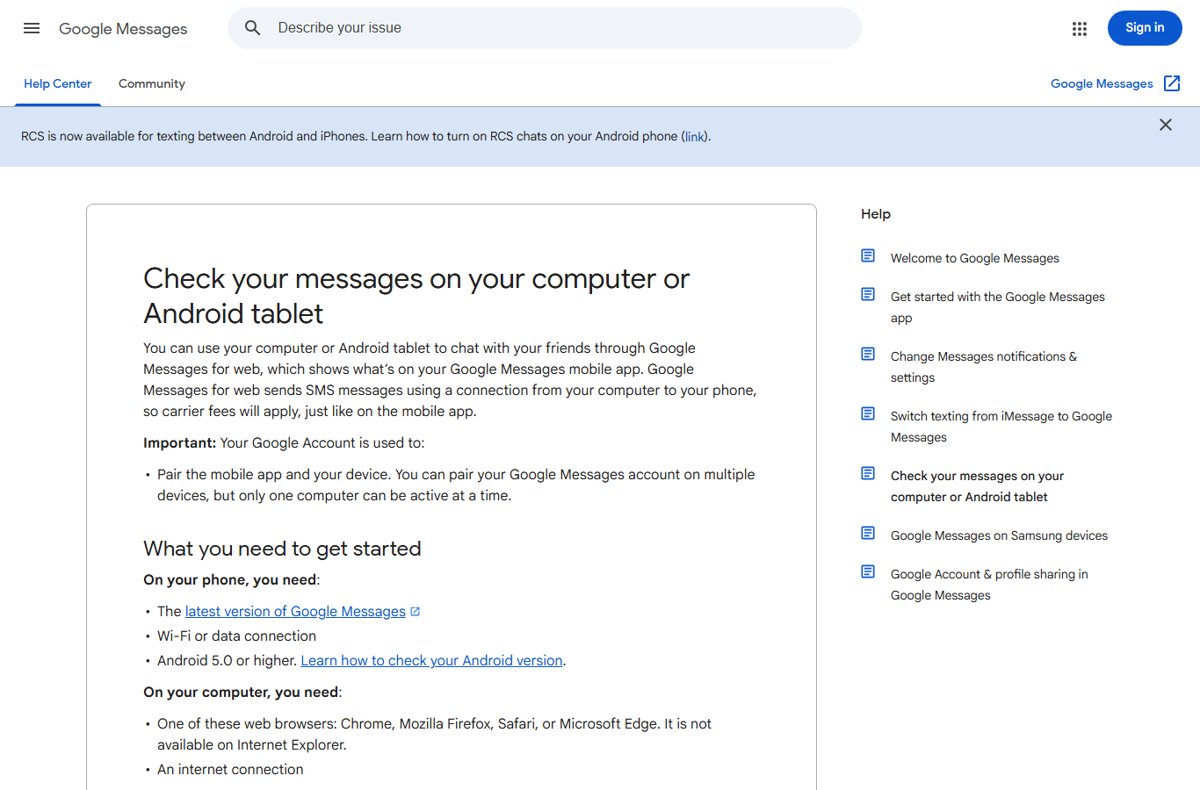Open latest version of Google Messages link
The width and height of the screenshot is (1200, 790).
(295, 611)
